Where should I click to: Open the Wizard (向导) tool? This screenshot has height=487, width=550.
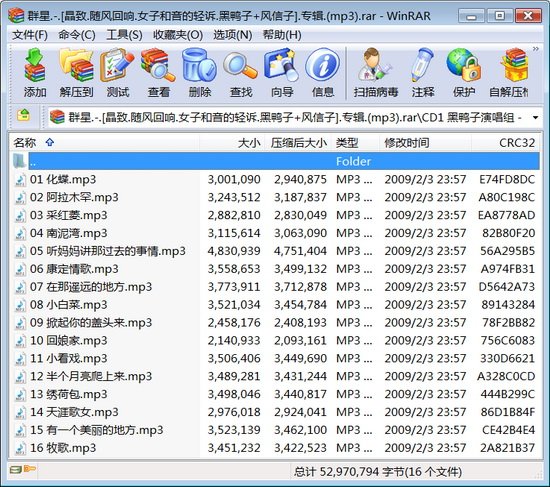(282, 73)
